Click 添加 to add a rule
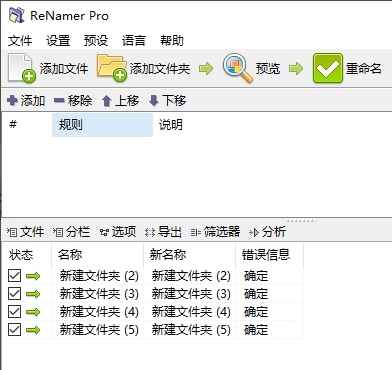 click(26, 100)
